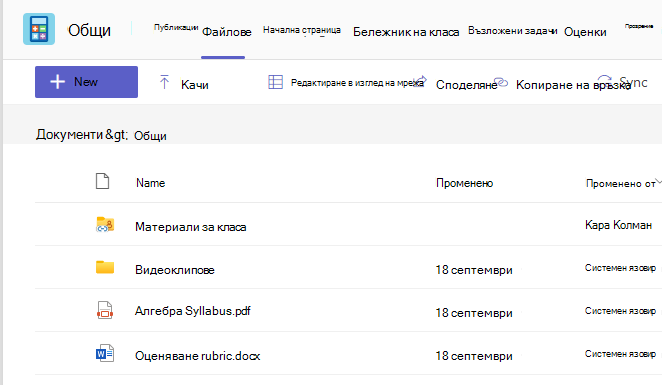Select the Качи upload button

[x=195, y=85]
